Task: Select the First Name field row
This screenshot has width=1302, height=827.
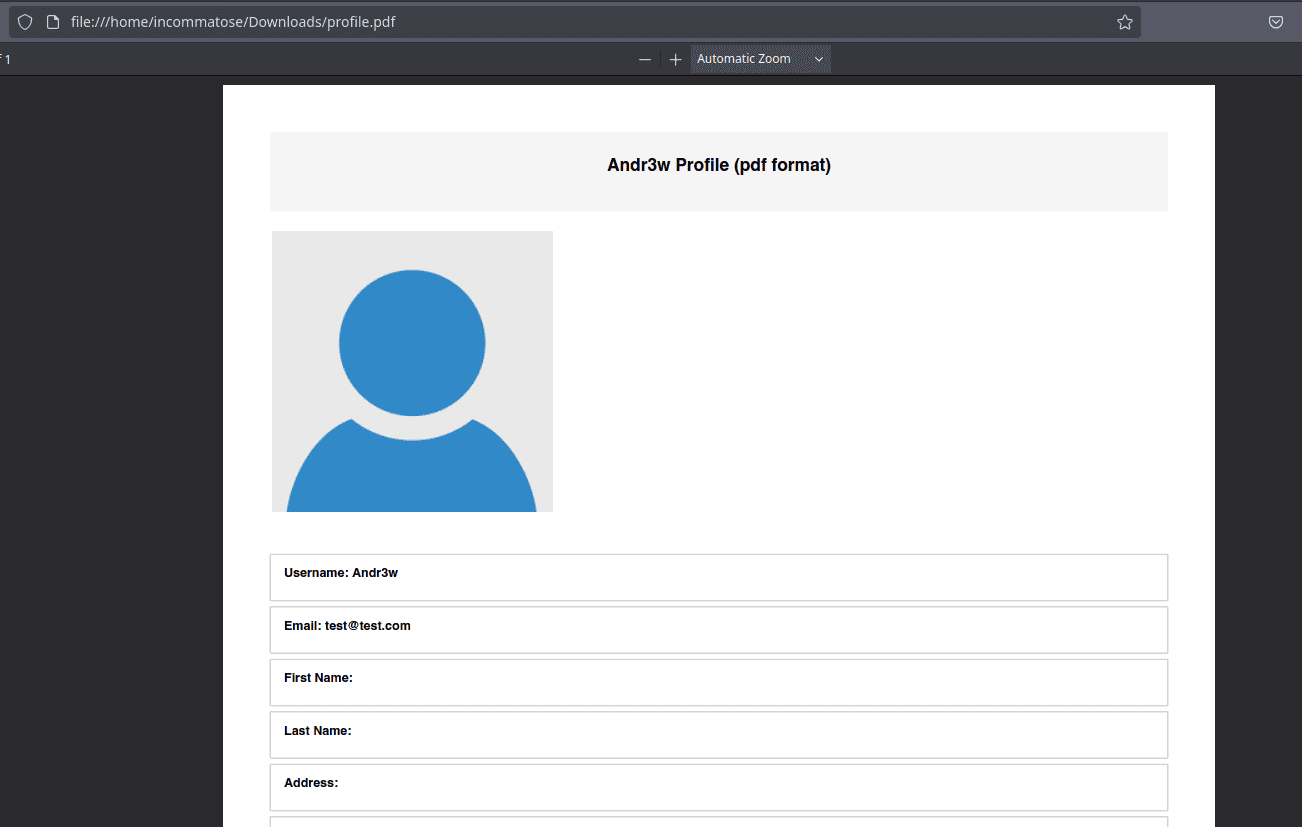Action: (718, 682)
